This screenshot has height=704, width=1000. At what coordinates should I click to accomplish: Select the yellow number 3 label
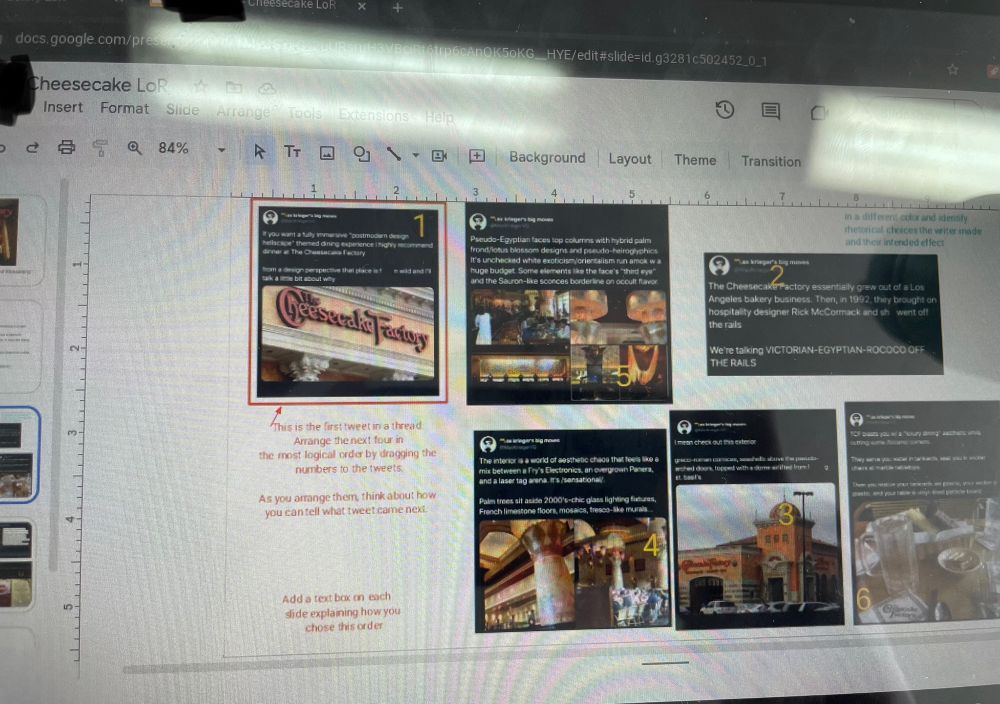pos(786,515)
